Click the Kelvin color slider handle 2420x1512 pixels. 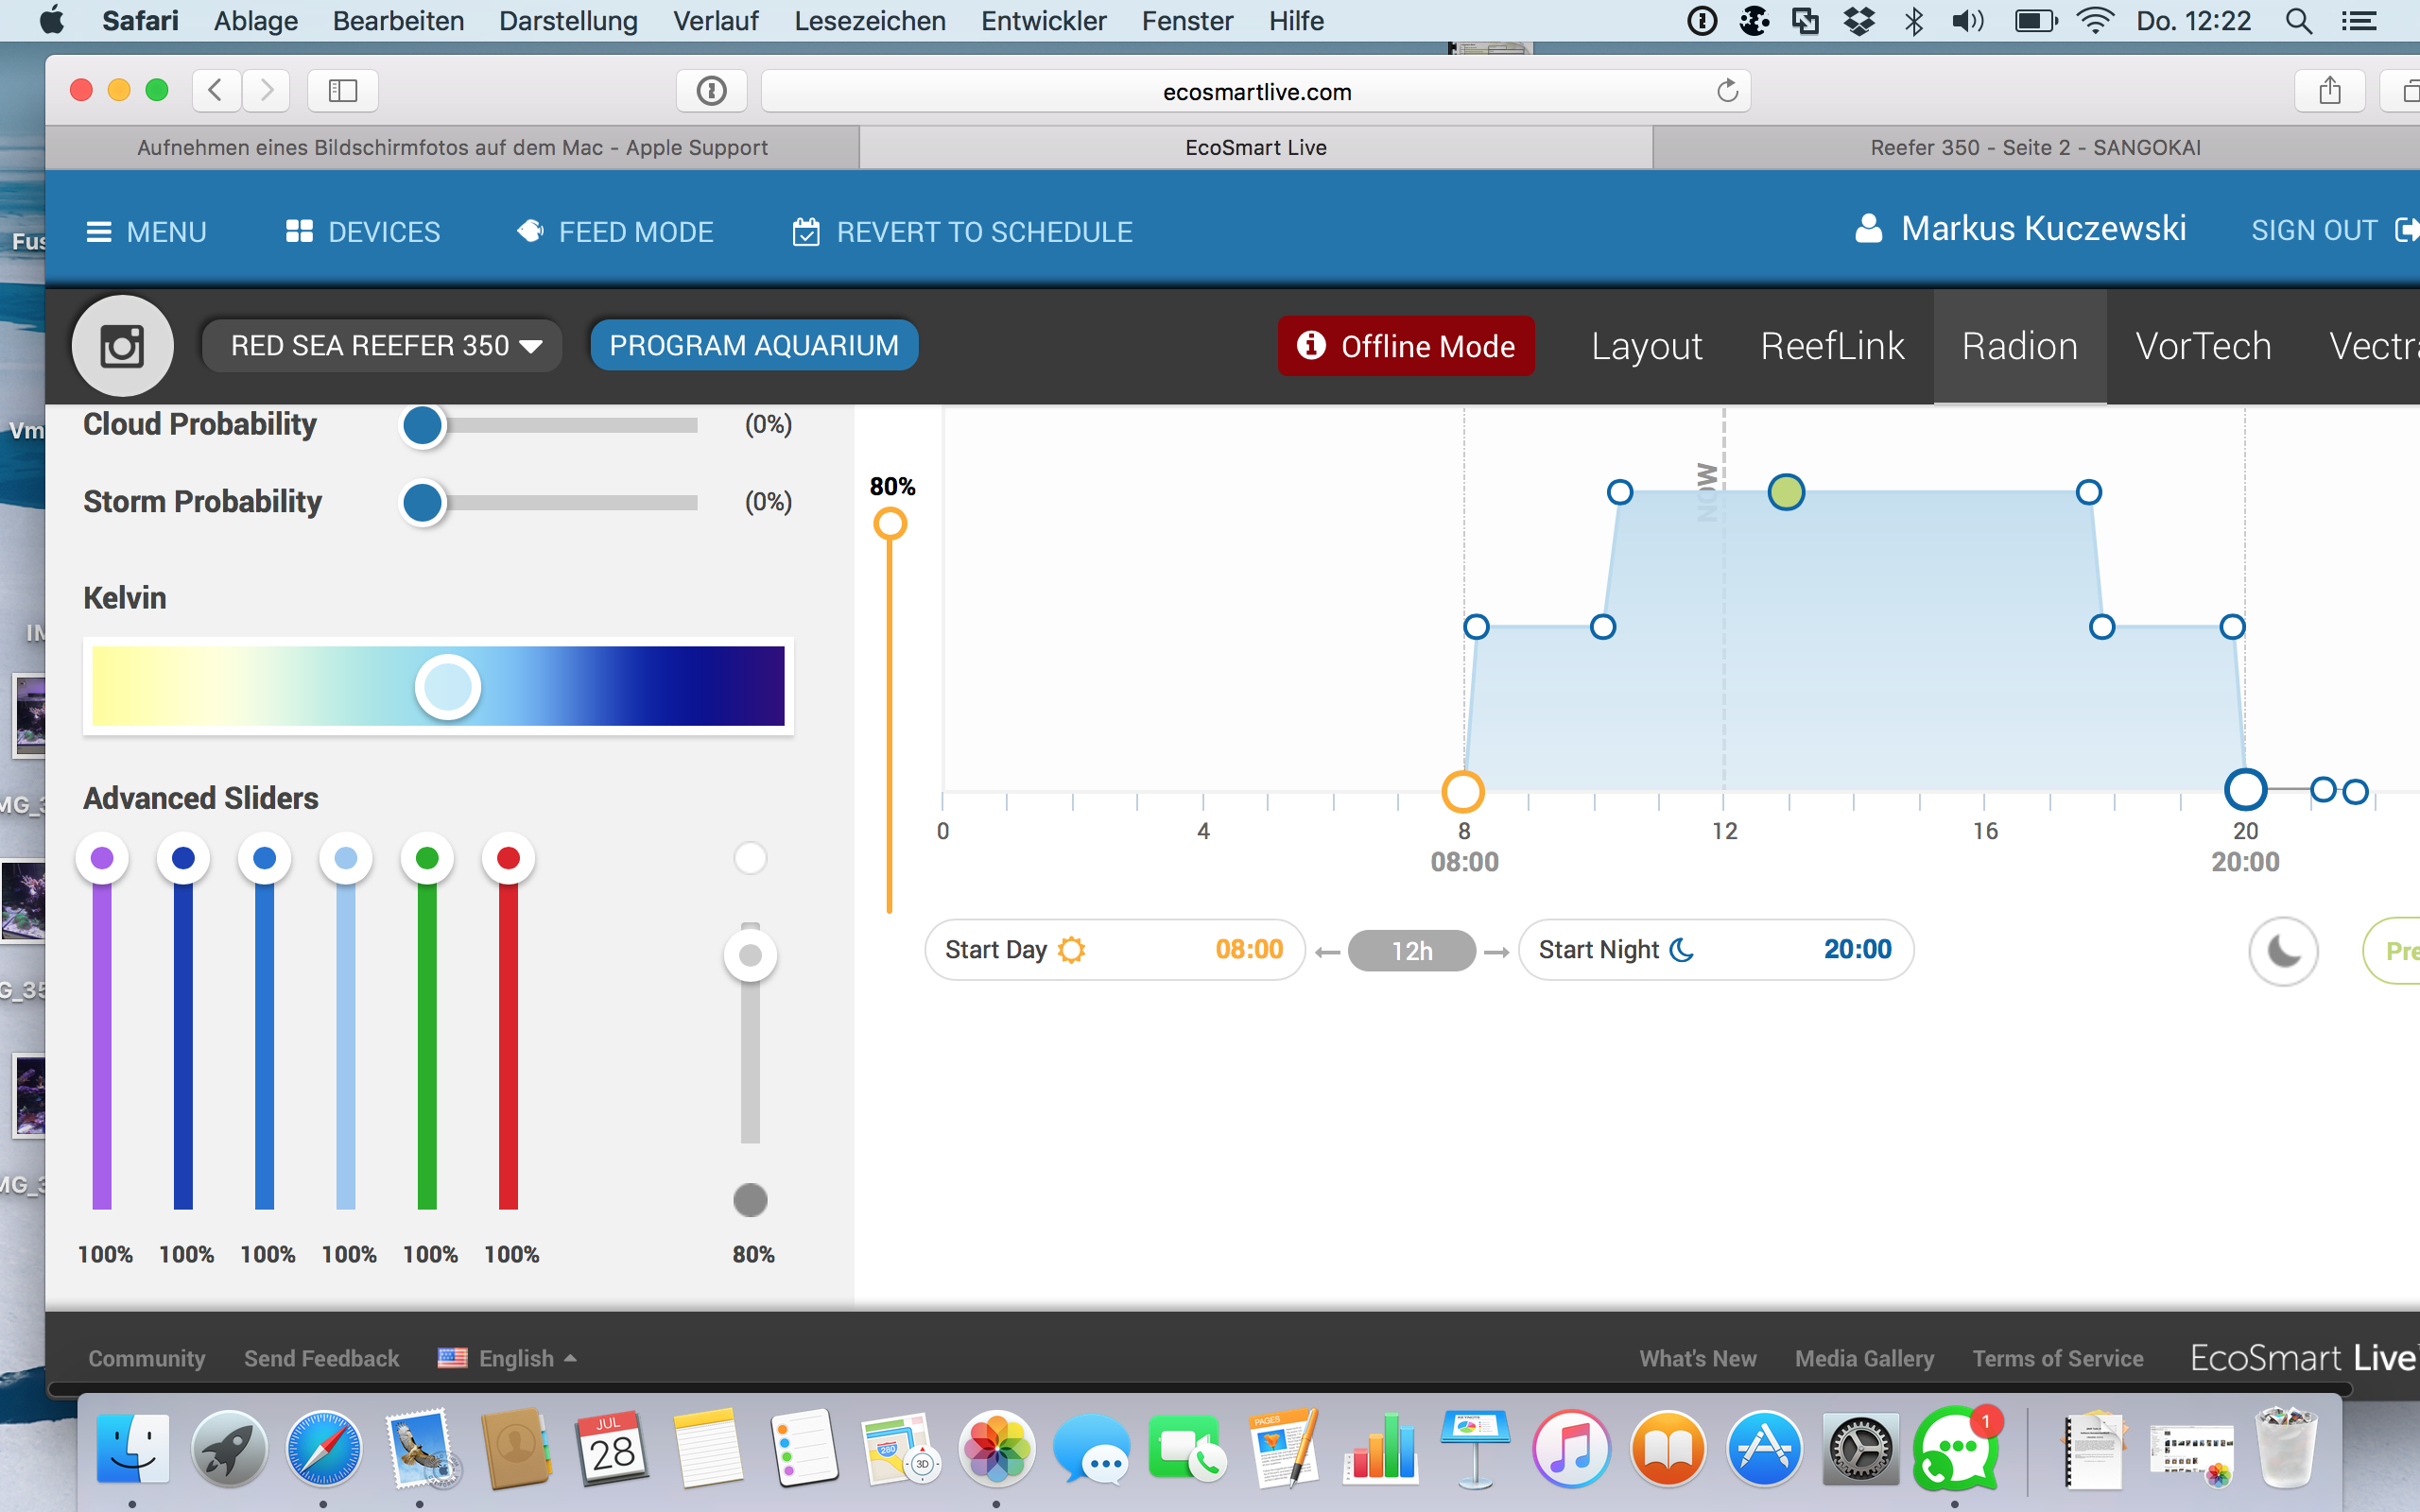pyautogui.click(x=448, y=687)
